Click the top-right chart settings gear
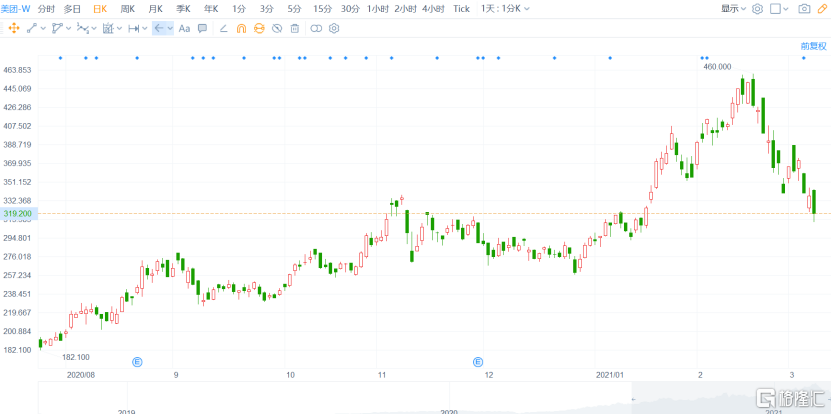Screen dimensions: 831x415 [757, 9]
